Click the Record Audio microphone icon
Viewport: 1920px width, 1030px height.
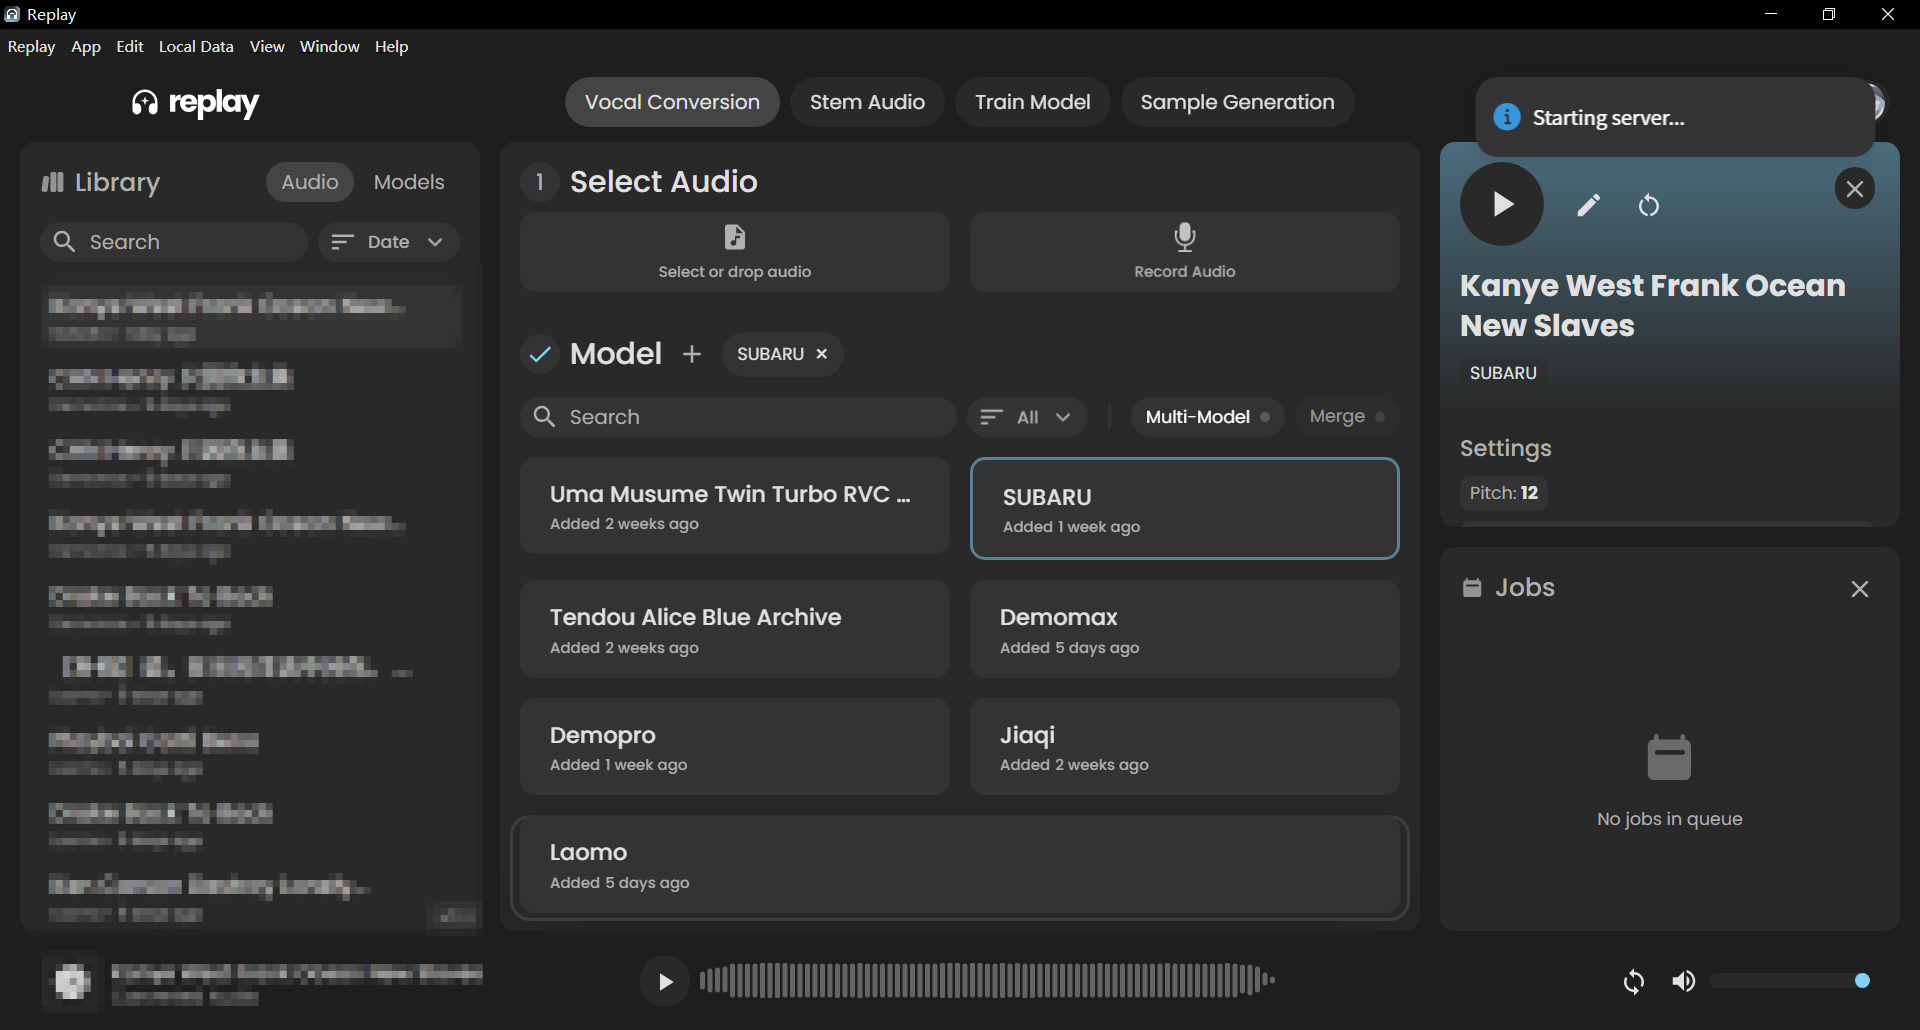coord(1184,237)
